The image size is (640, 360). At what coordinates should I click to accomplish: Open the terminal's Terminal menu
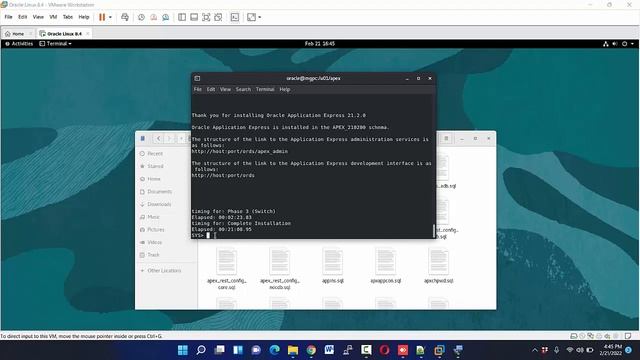pyautogui.click(x=265, y=89)
